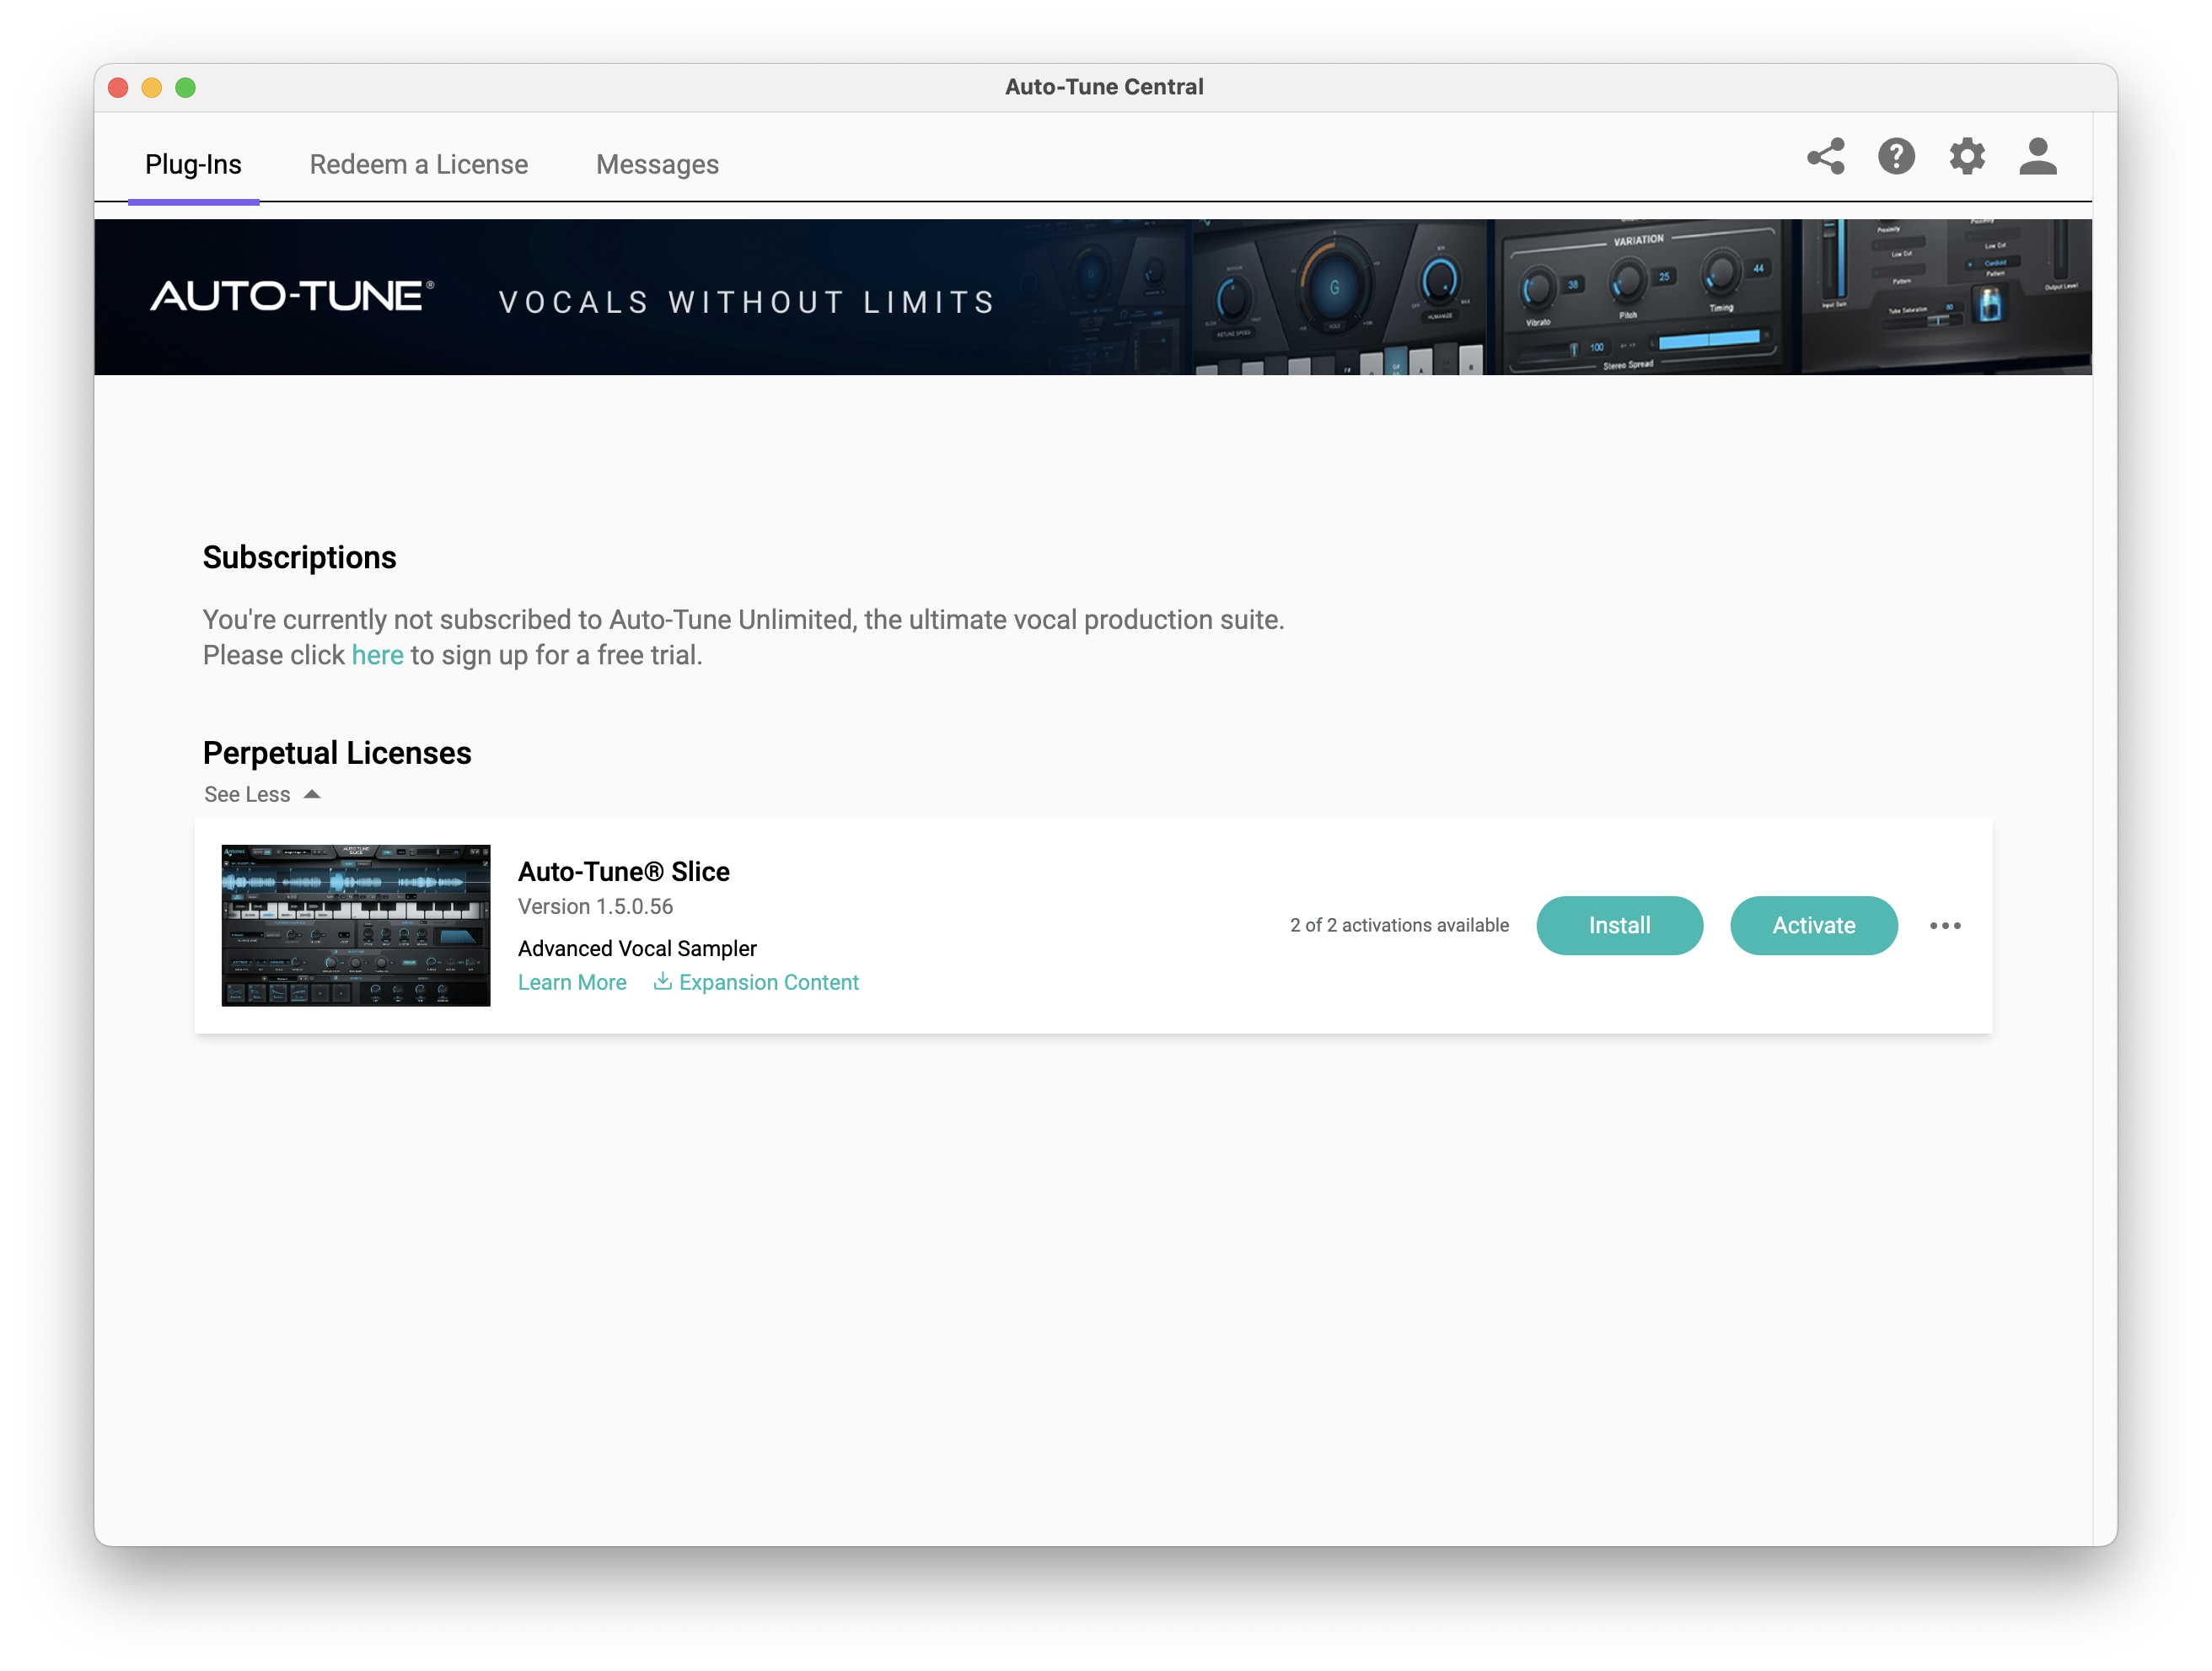This screenshot has width=2212, height=1671.
Task: Click the share icon in header
Action: tap(1825, 157)
